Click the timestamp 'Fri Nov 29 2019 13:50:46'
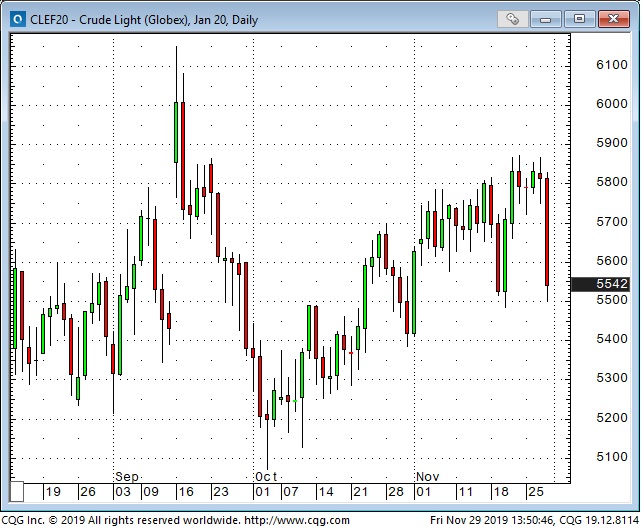The image size is (642, 528). 491,520
